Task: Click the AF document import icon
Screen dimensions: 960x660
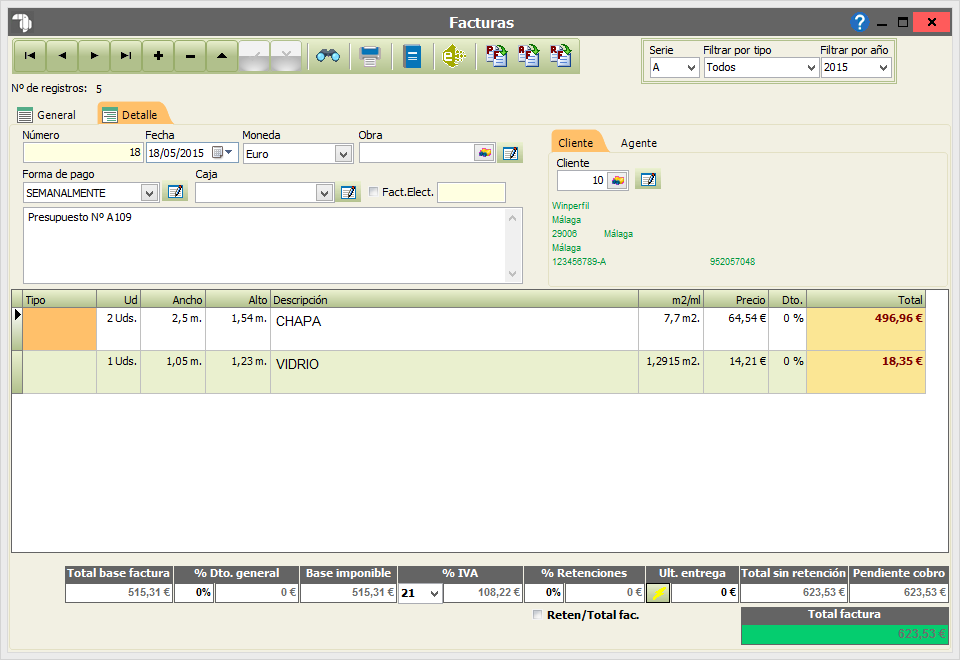Action: pyautogui.click(x=528, y=56)
